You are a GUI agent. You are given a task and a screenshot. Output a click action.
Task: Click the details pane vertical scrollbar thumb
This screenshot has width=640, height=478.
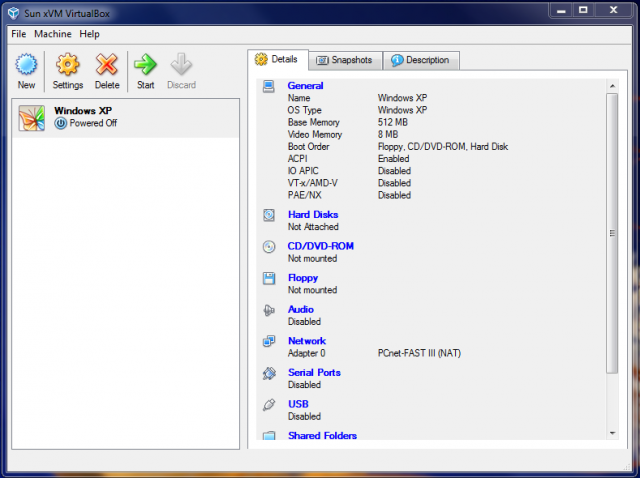pos(612,233)
